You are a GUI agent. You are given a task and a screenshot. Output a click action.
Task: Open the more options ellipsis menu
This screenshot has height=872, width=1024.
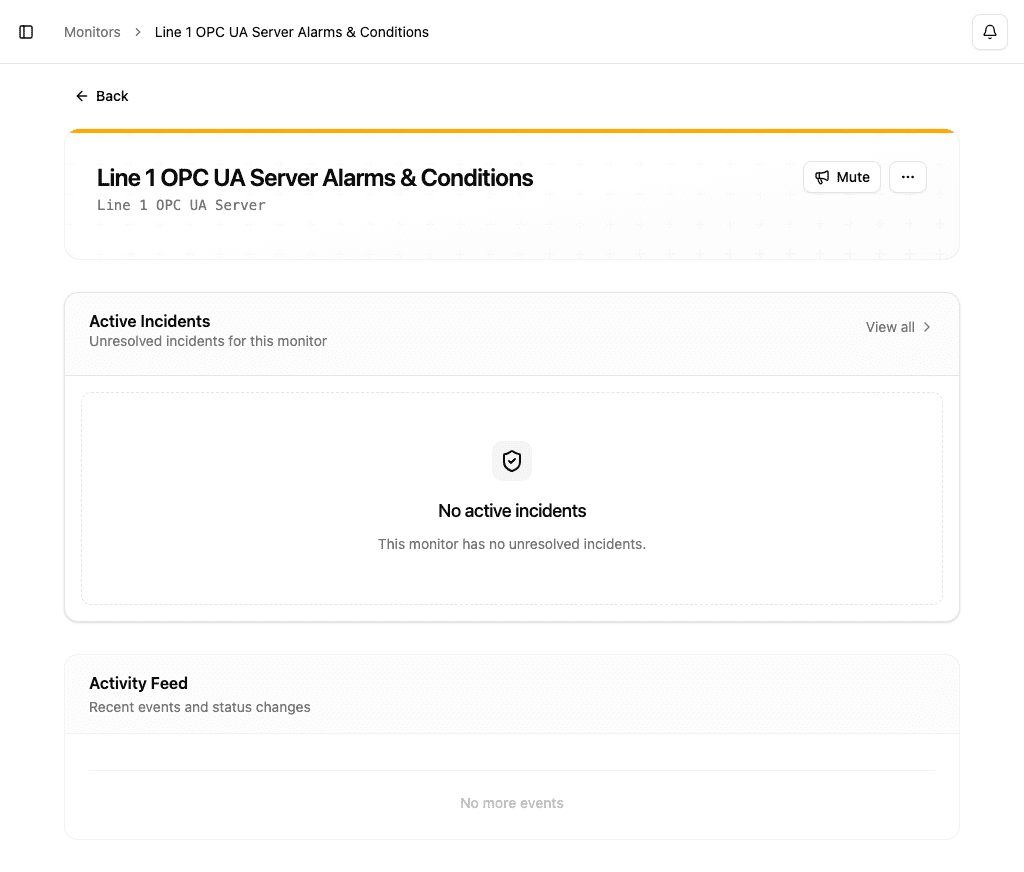coord(908,177)
